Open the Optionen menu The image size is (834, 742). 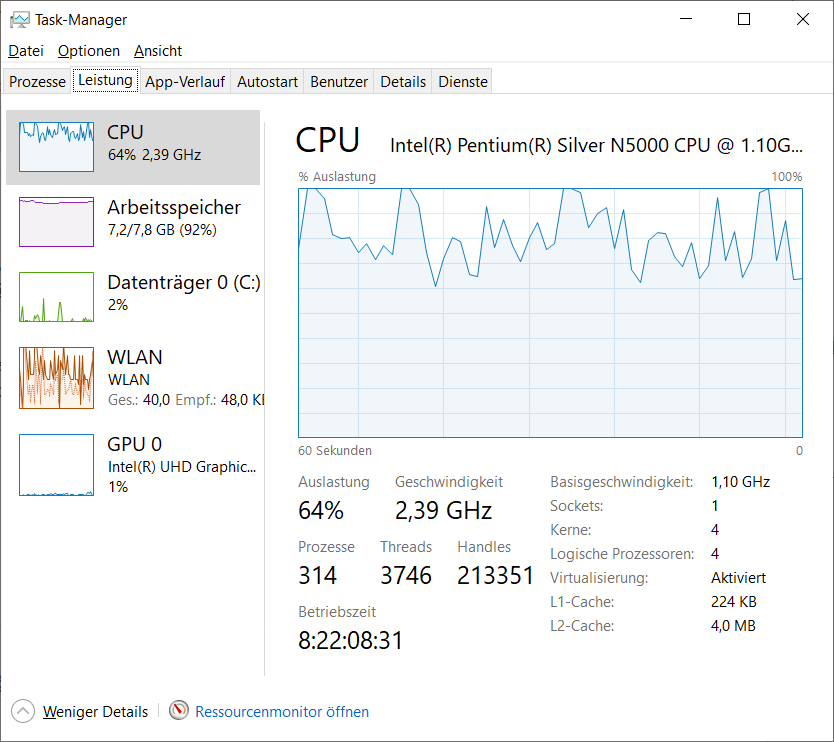[89, 51]
